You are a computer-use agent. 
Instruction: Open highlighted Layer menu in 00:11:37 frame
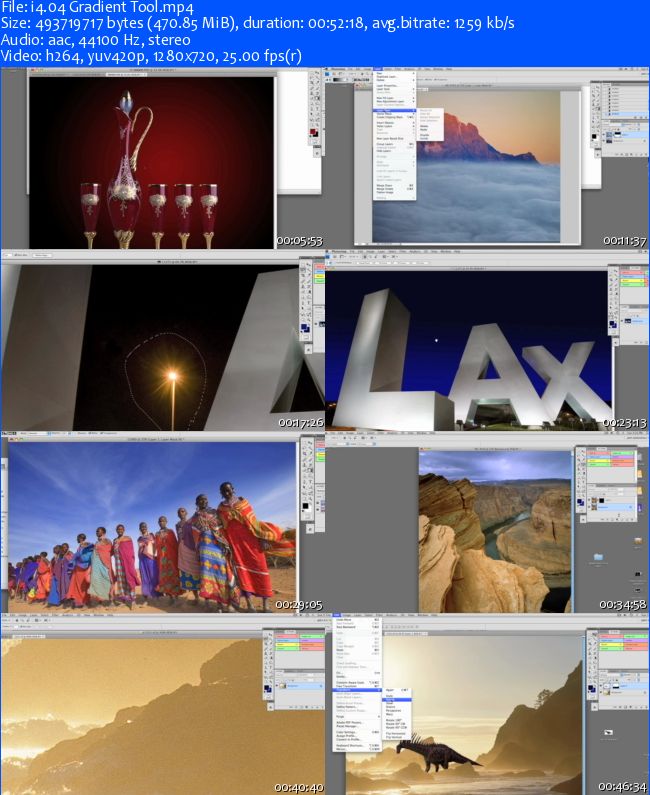[378, 69]
